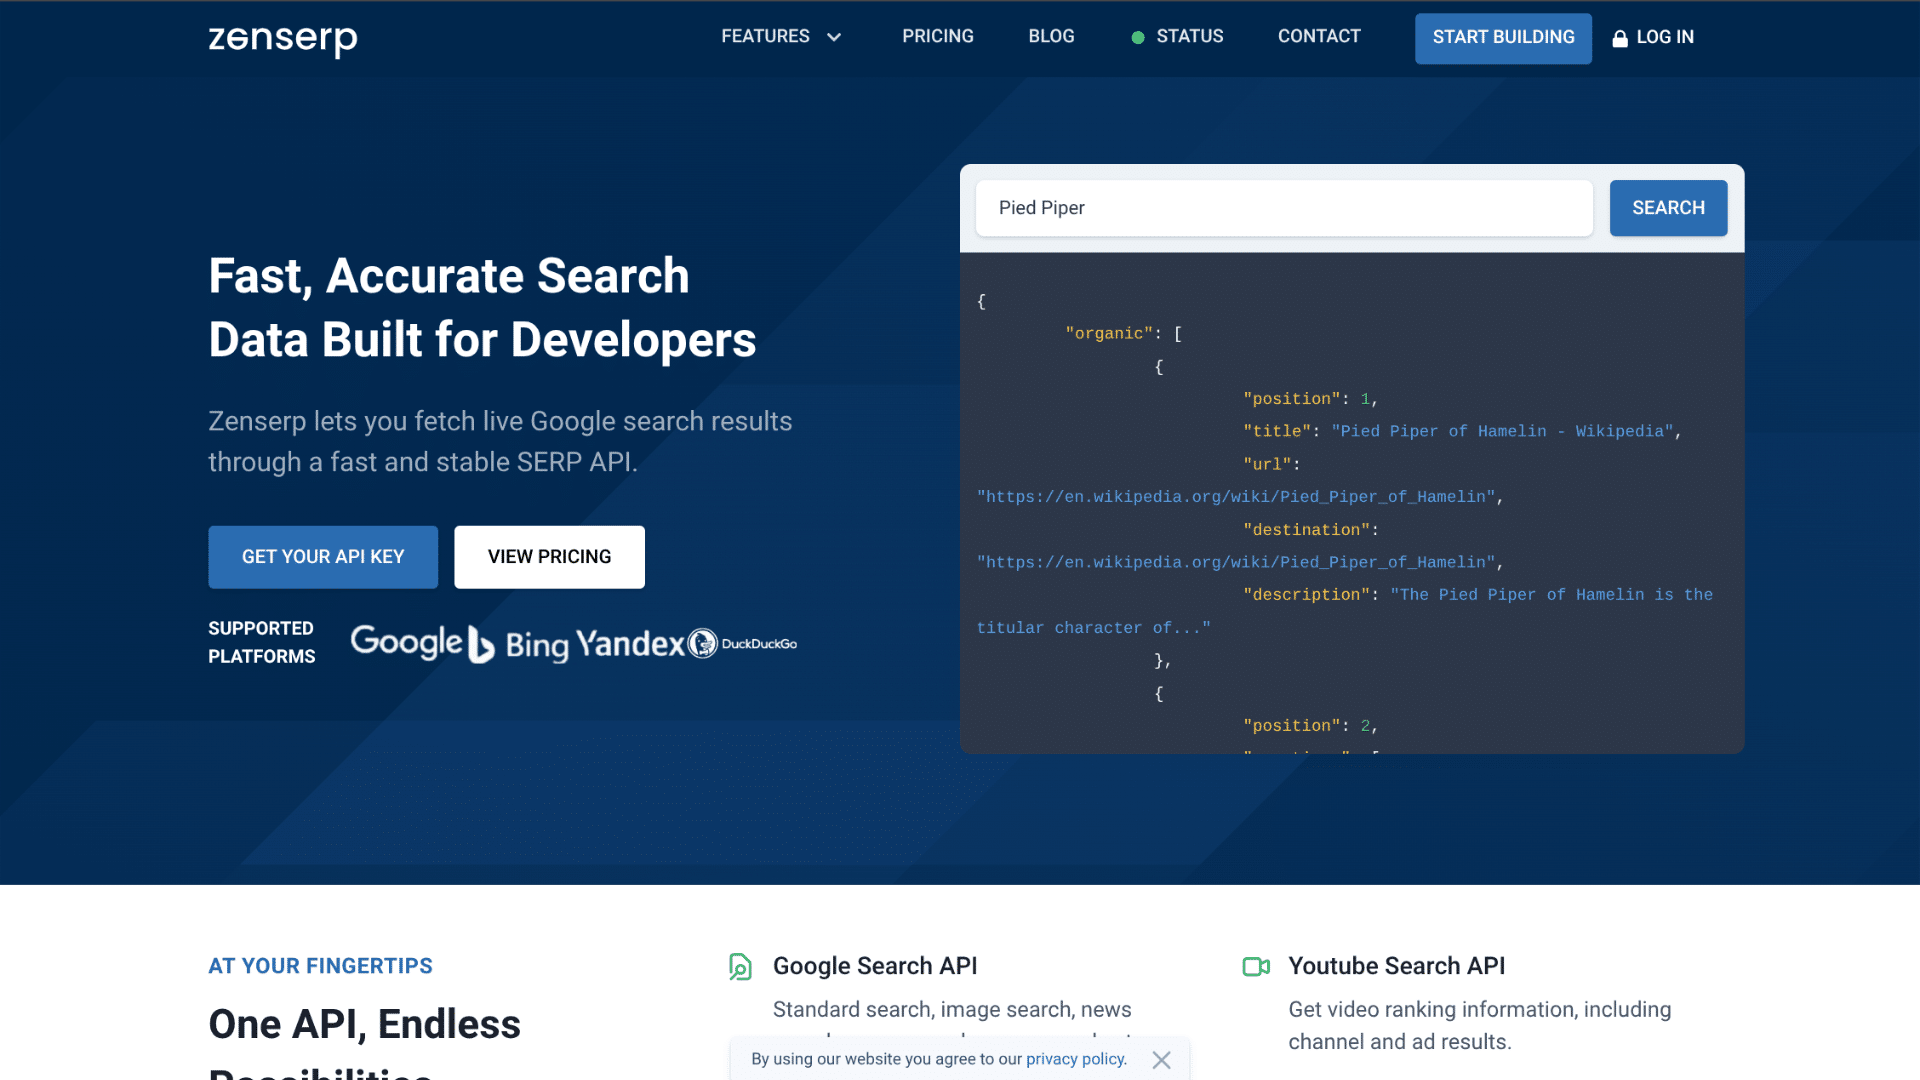Click the Google platform logo
Image resolution: width=1920 pixels, height=1080 pixels.
(406, 642)
